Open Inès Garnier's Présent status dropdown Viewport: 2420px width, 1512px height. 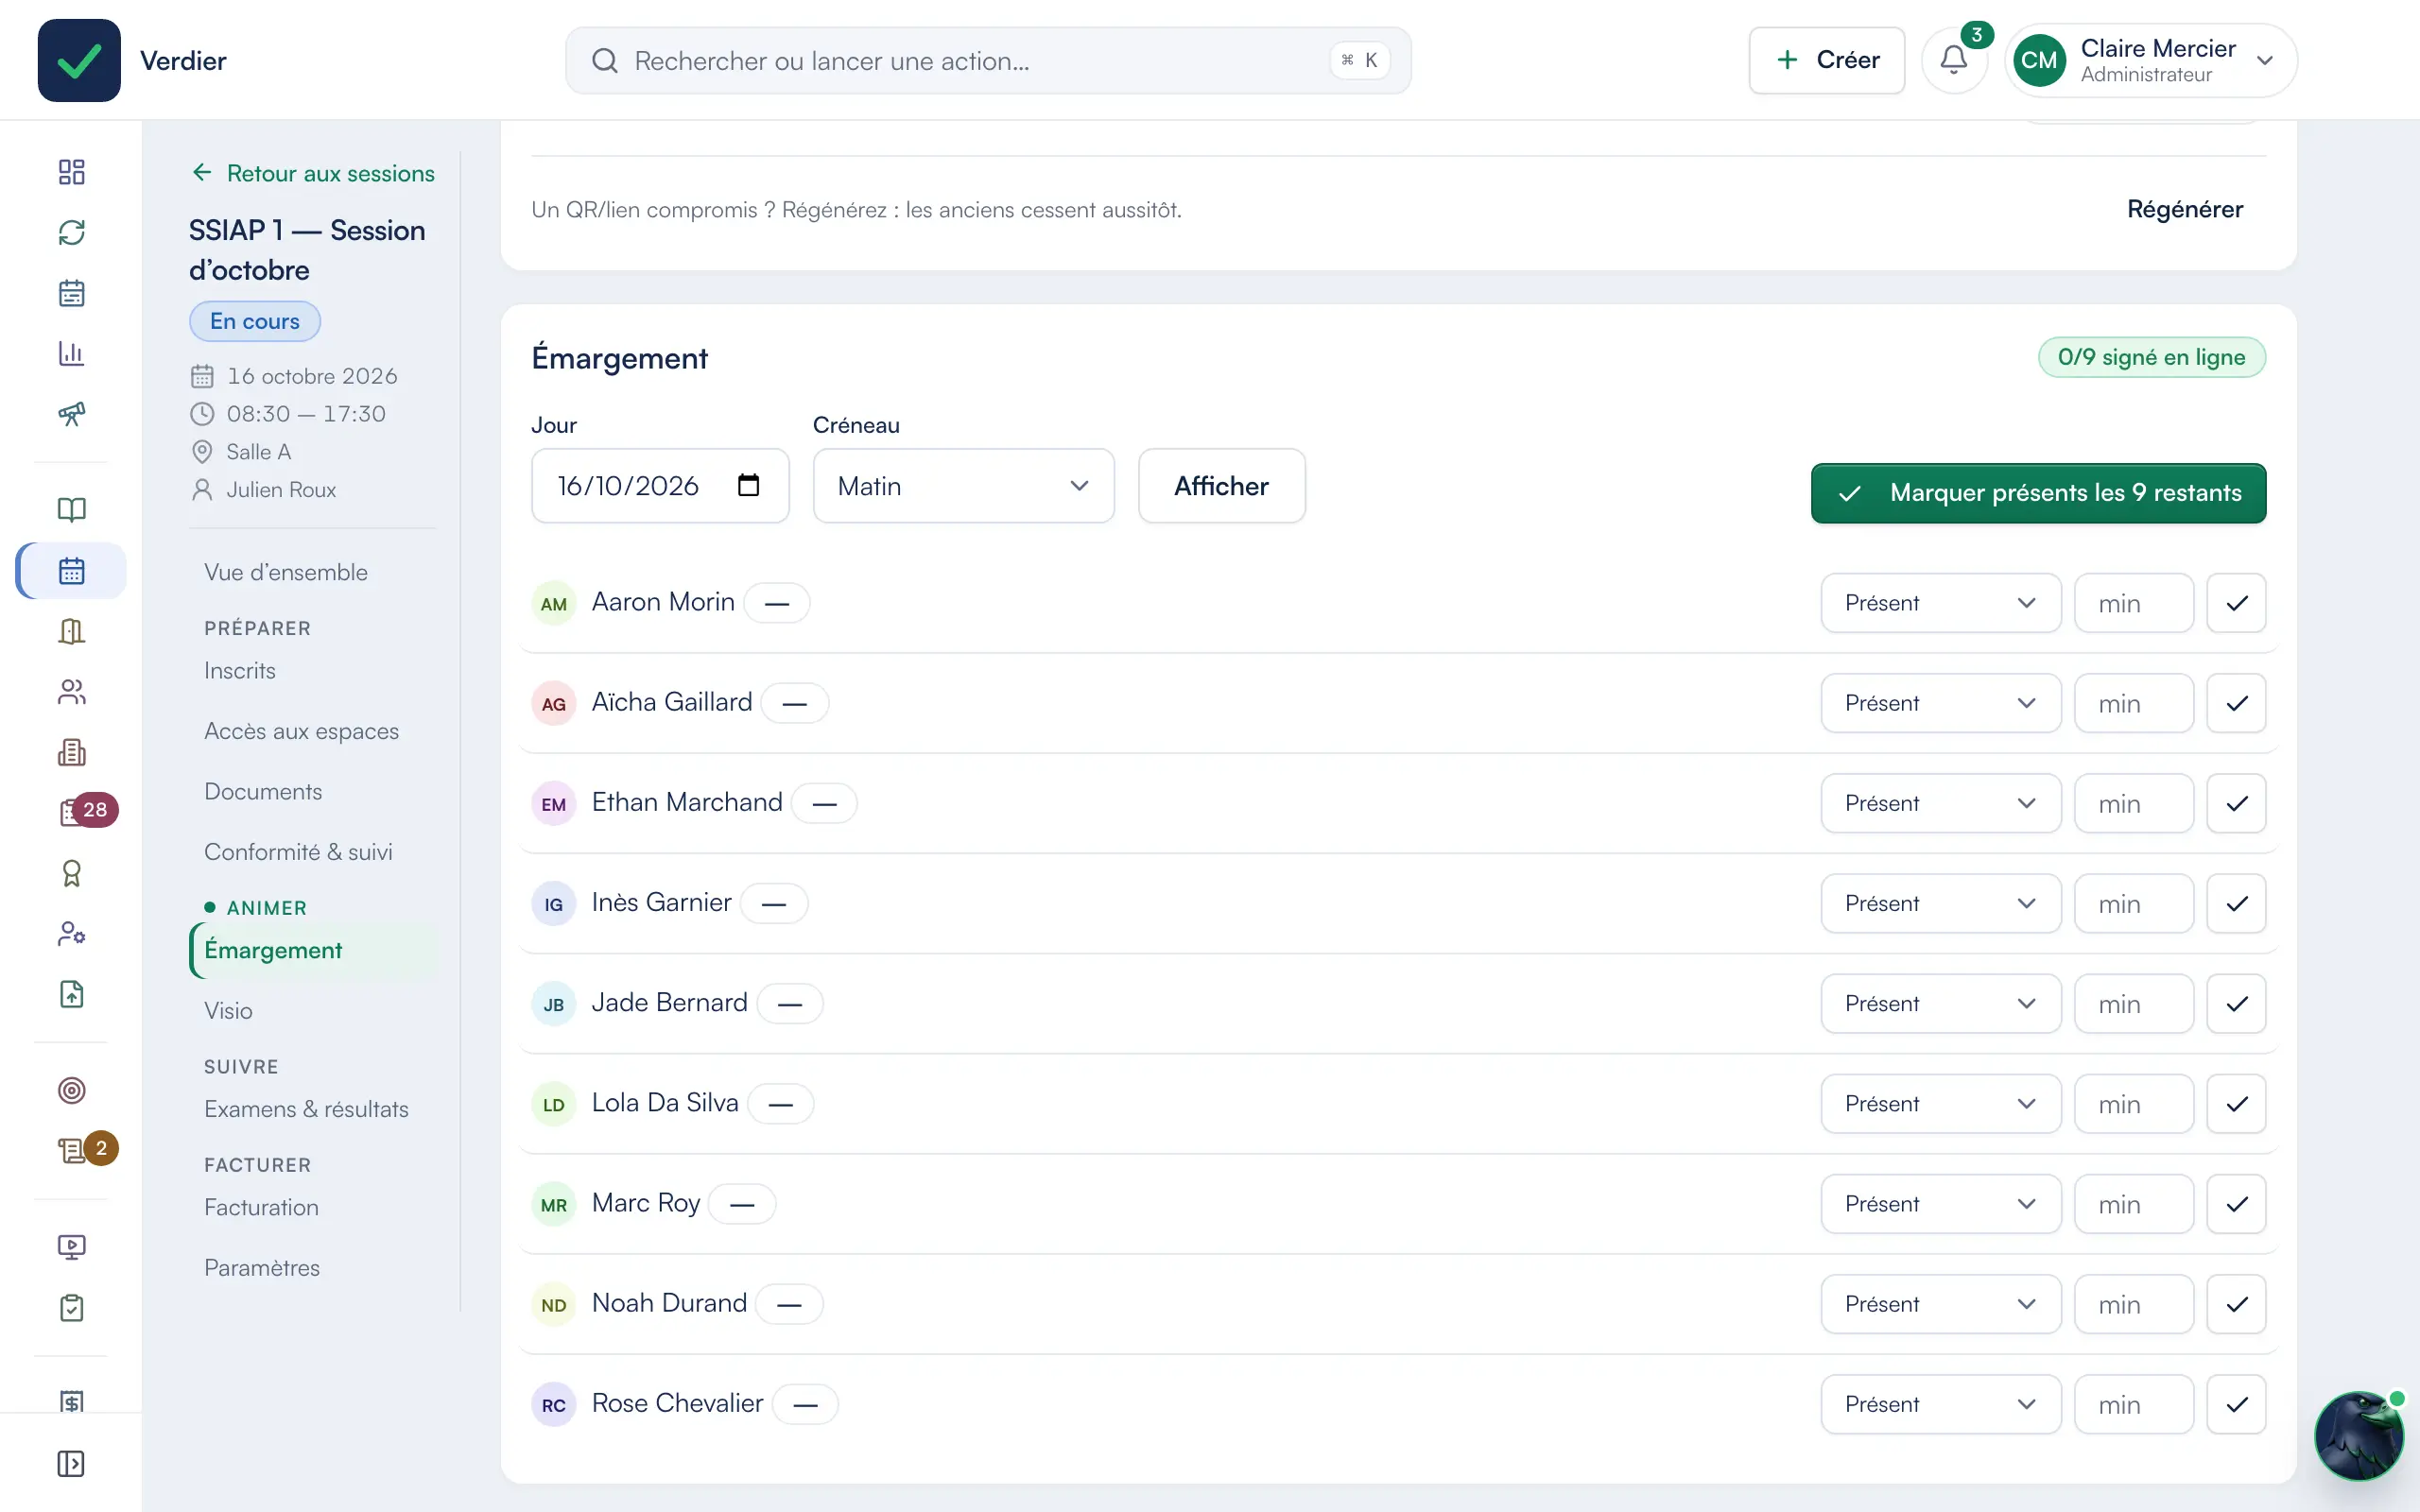[1940, 903]
